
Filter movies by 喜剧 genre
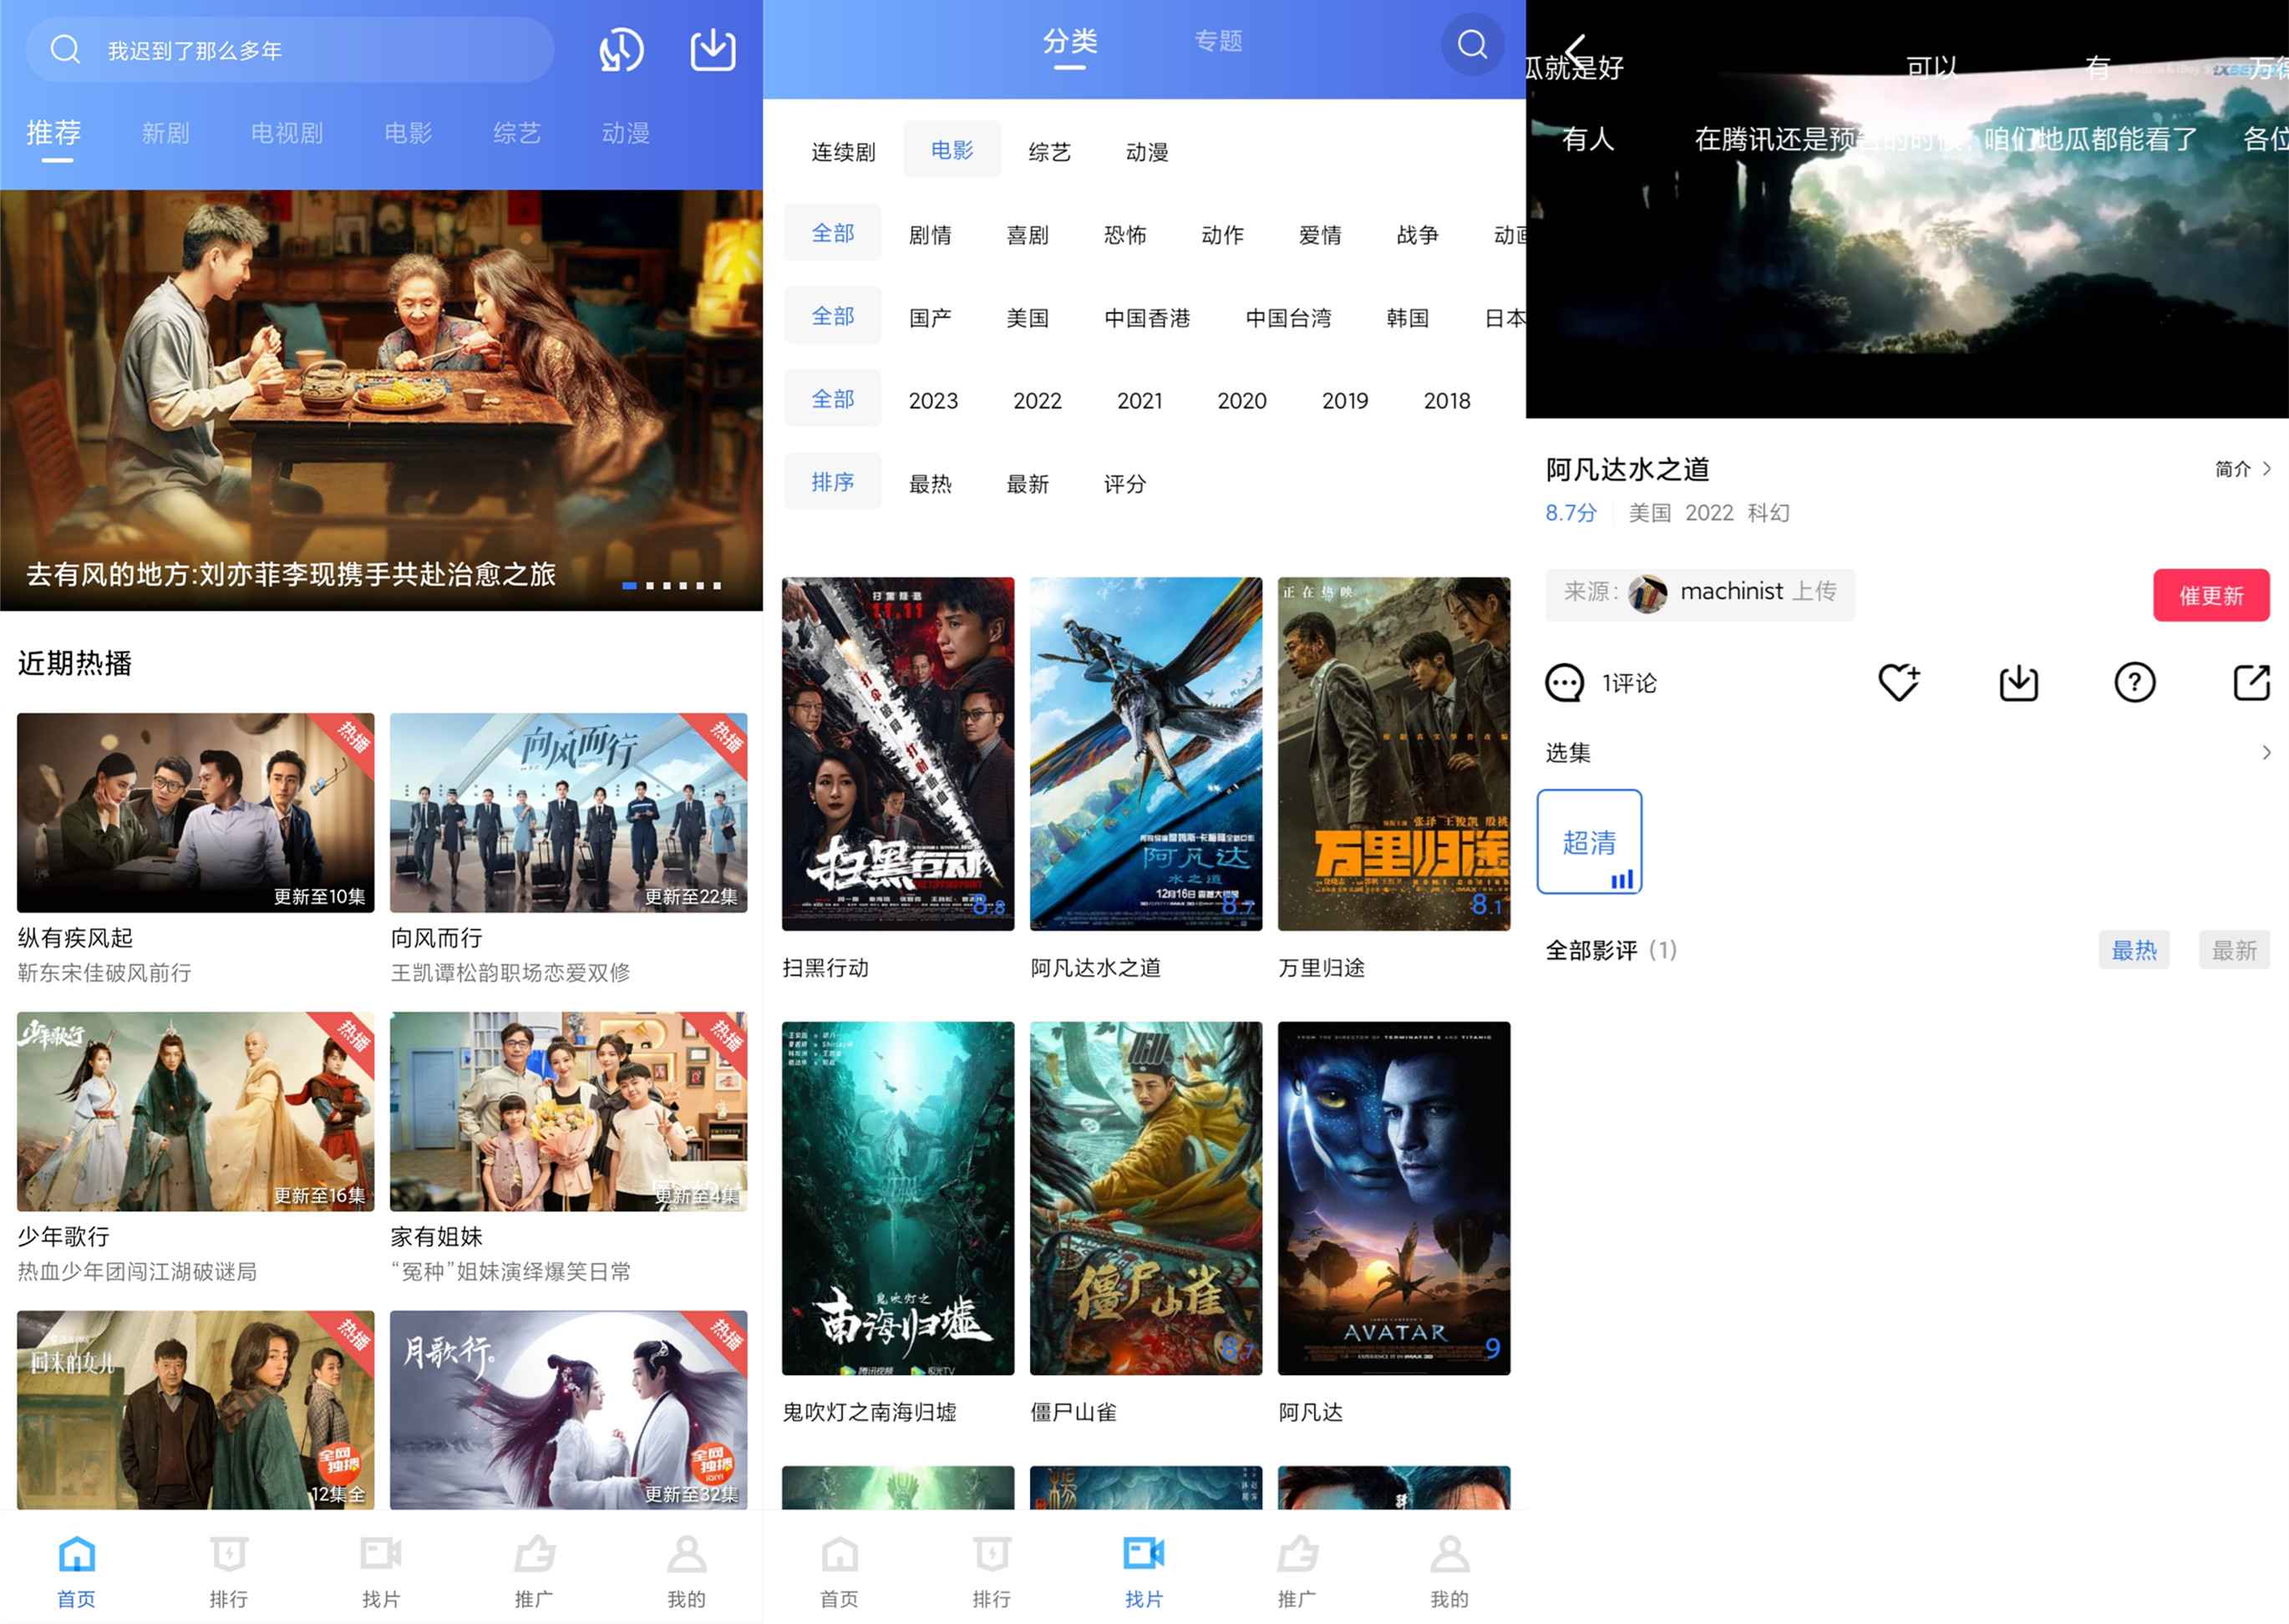[x=1027, y=235]
